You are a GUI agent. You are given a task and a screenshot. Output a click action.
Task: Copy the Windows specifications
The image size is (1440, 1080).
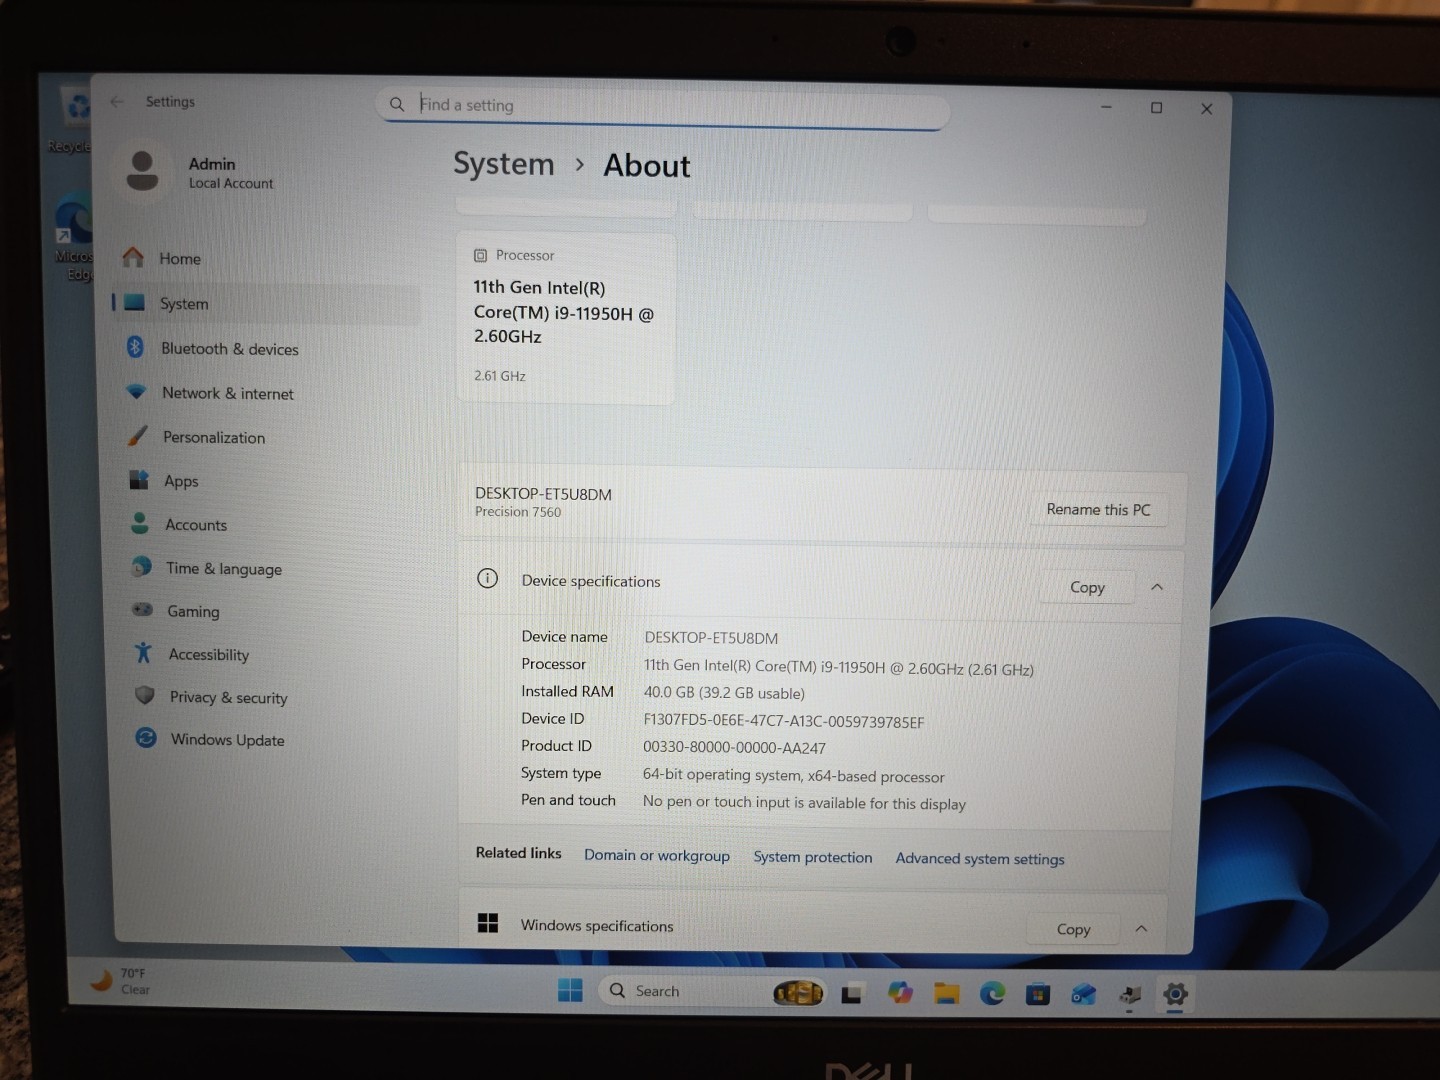pos(1073,929)
